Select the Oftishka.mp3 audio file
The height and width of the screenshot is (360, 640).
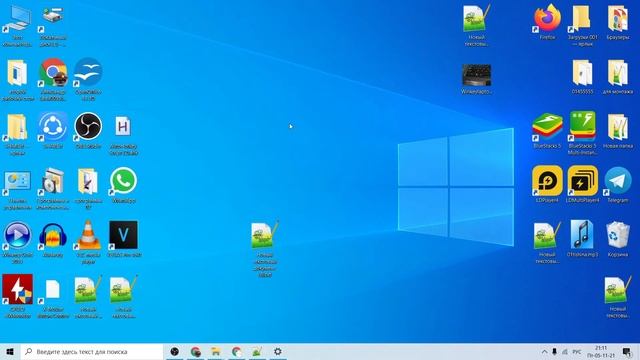[582, 235]
